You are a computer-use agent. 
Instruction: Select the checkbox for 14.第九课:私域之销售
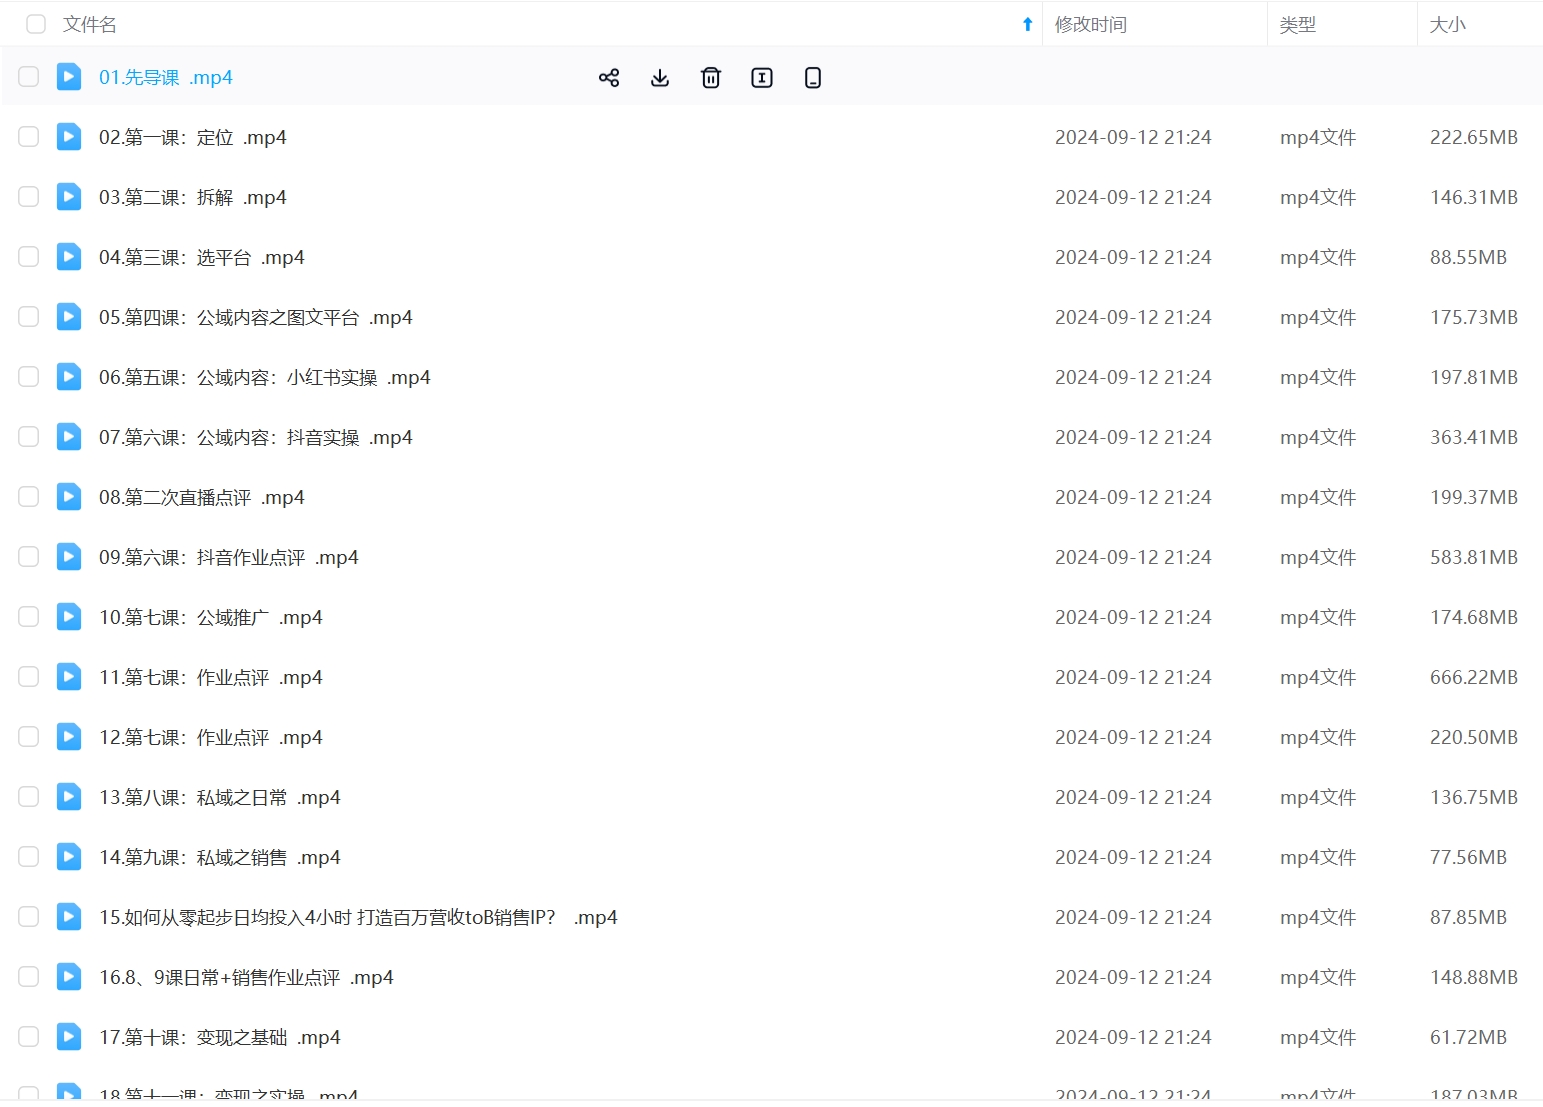[29, 857]
